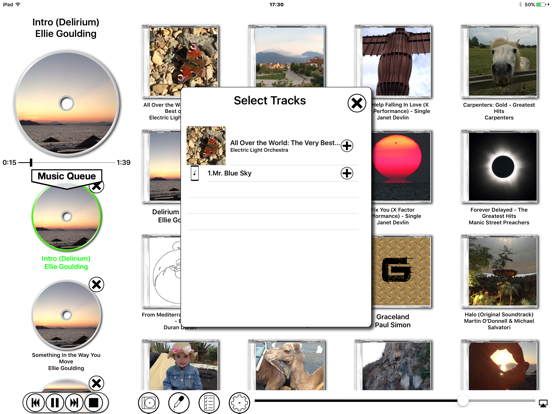Image resolution: width=552 pixels, height=414 pixels.
Task: Remove the third queued disc at the bottom
Action: [96, 383]
